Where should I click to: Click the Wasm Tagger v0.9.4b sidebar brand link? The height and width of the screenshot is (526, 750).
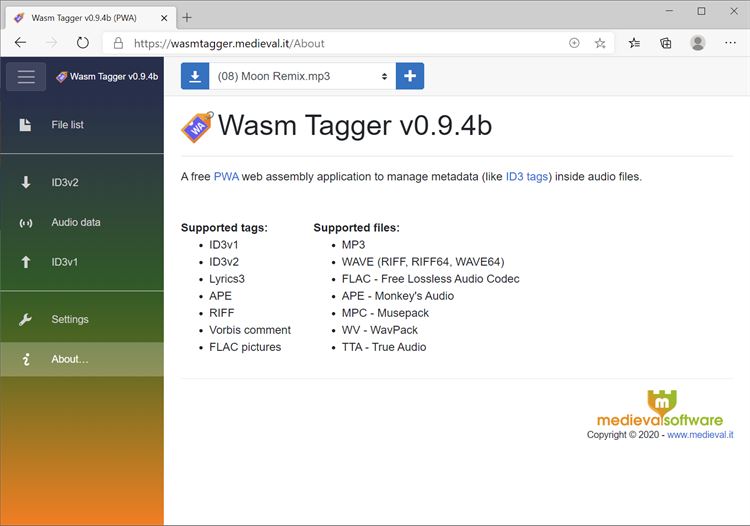[x=107, y=77]
